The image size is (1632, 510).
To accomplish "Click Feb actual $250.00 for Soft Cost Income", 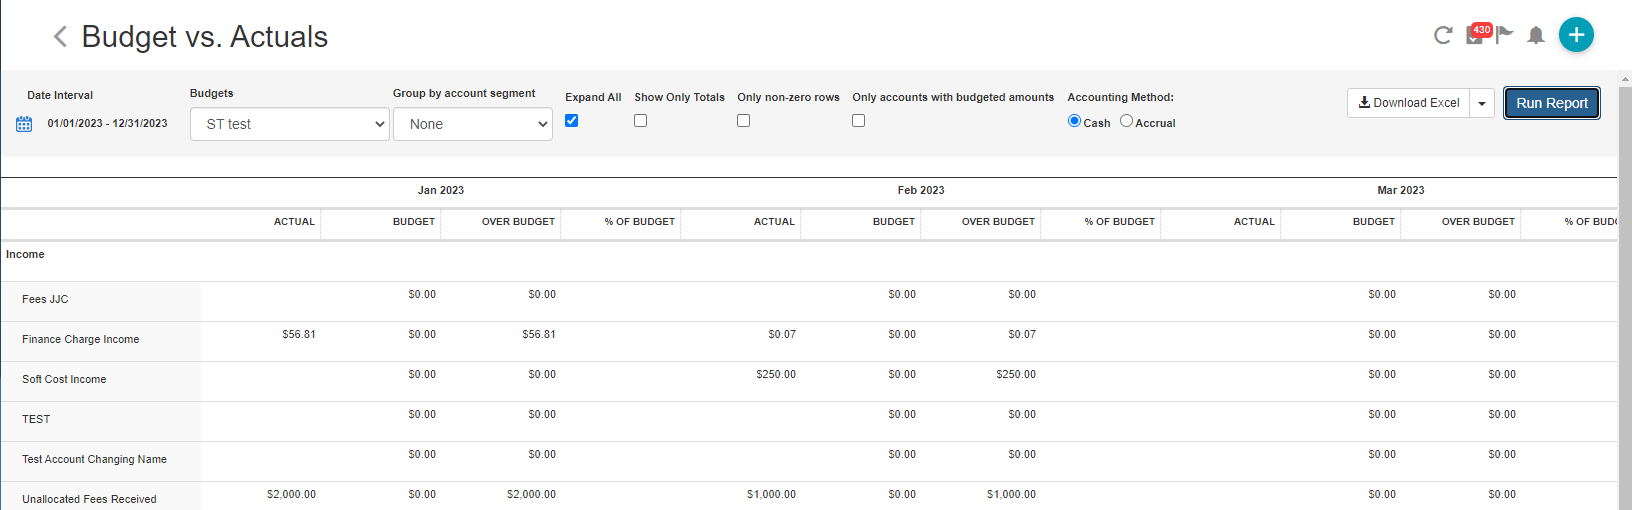I will coord(776,374).
